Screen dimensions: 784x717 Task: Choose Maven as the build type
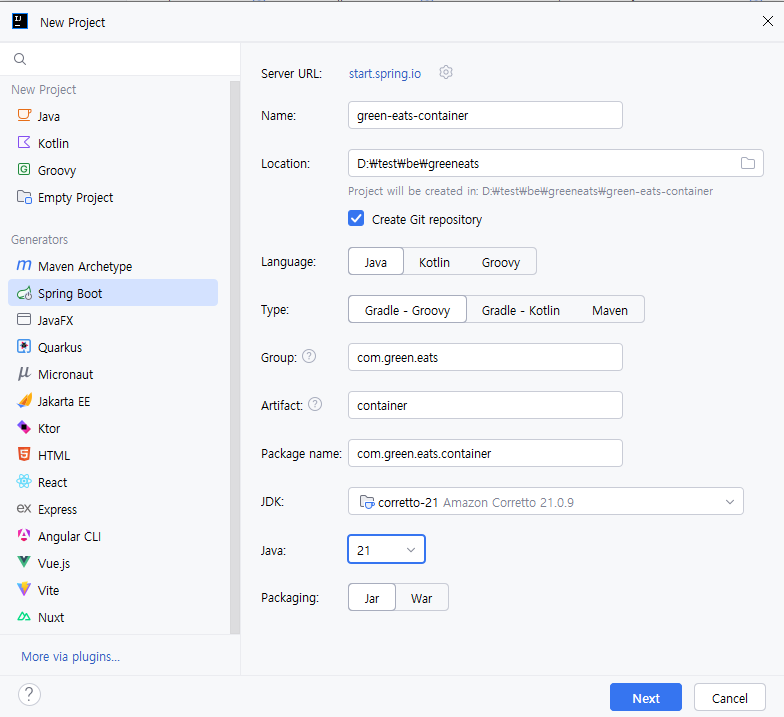click(x=610, y=310)
